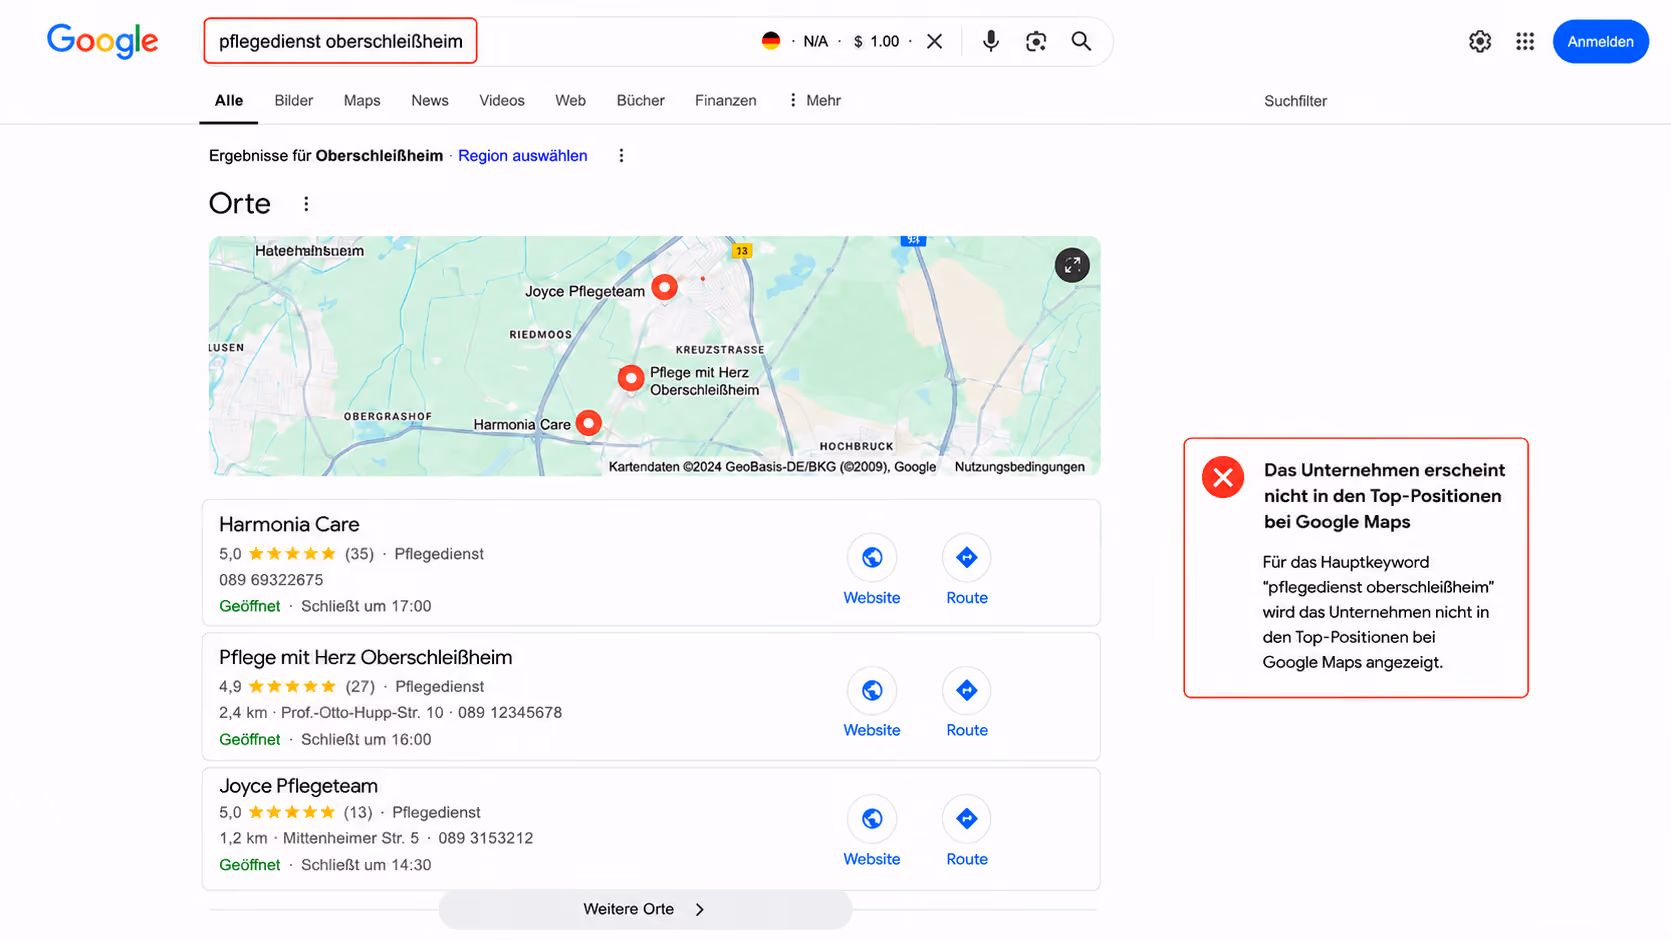This screenshot has width=1671, height=941.
Task: Click Joyce Pflegeteam phone number 089 3153212
Action: pos(486,838)
